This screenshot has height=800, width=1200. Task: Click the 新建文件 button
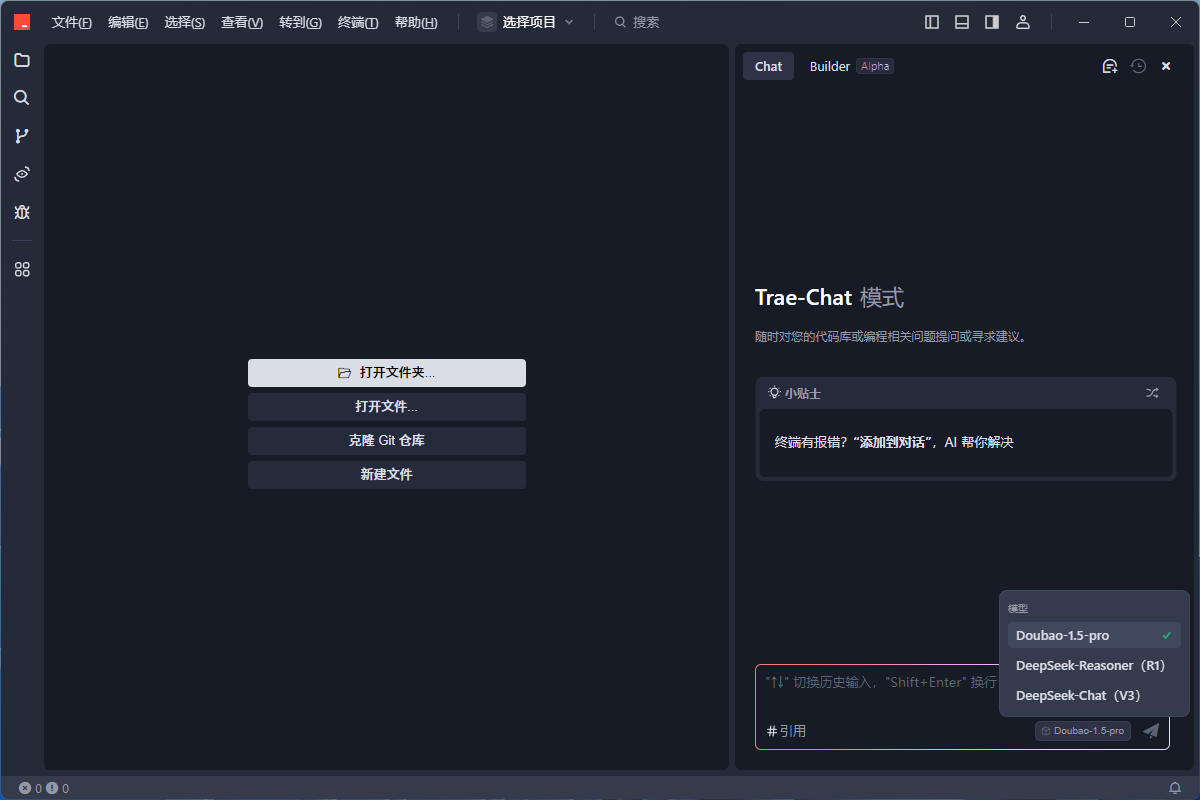click(387, 475)
